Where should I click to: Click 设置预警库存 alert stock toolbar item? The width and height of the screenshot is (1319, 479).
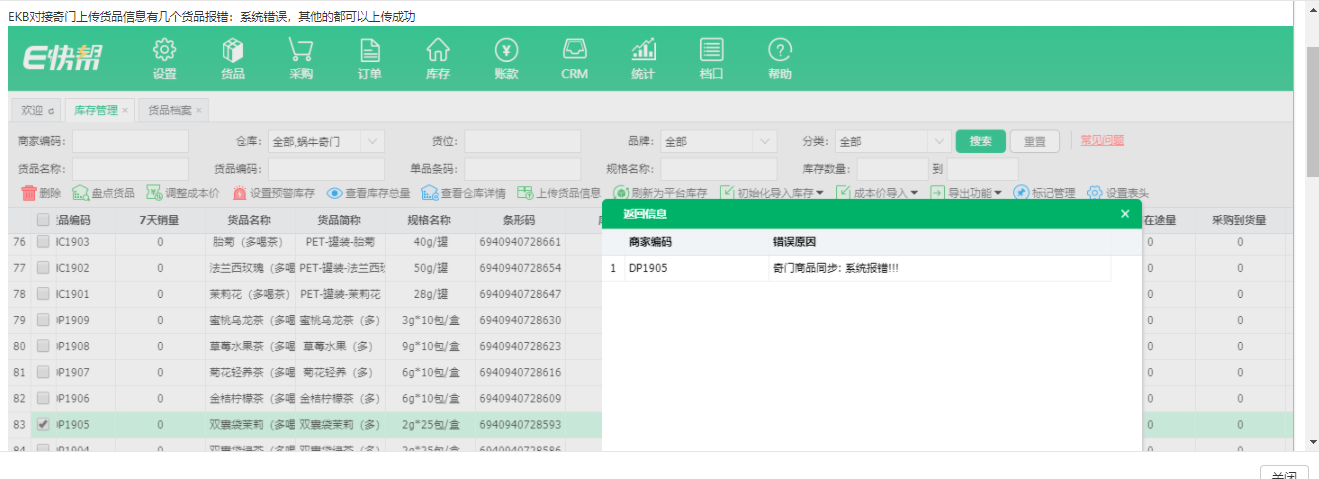tap(273, 193)
